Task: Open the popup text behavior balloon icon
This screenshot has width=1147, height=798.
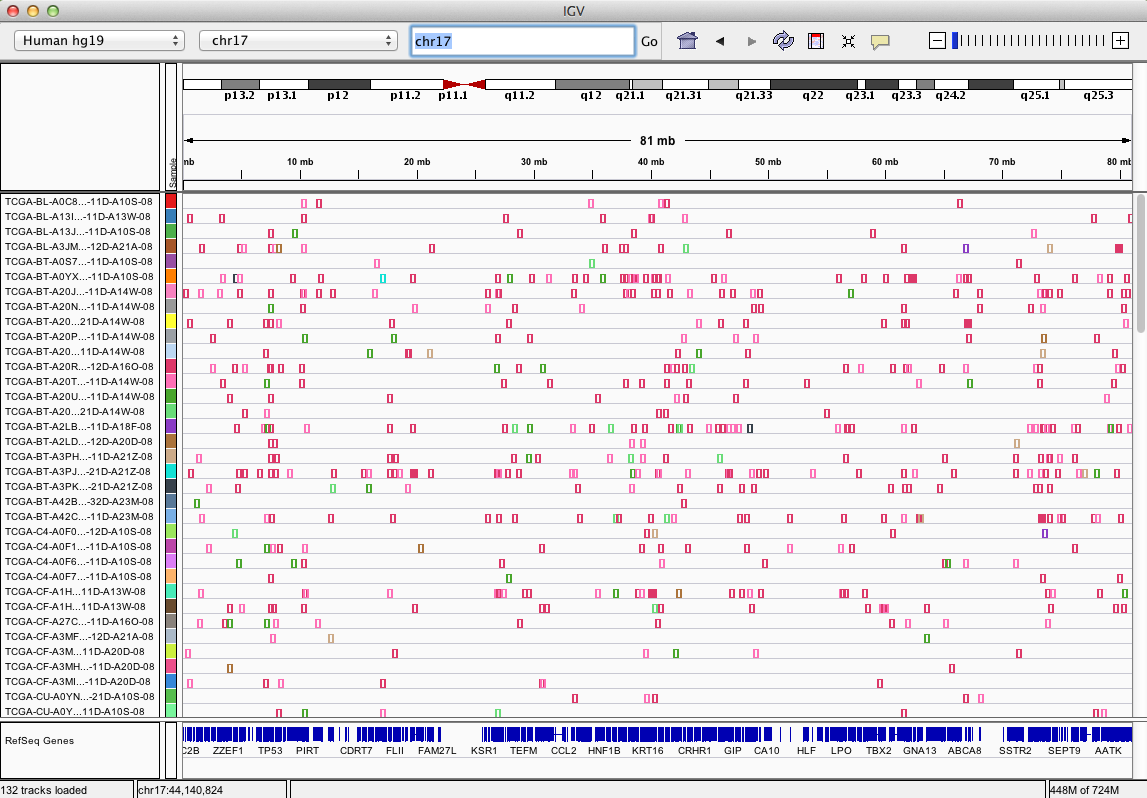Action: pos(879,41)
